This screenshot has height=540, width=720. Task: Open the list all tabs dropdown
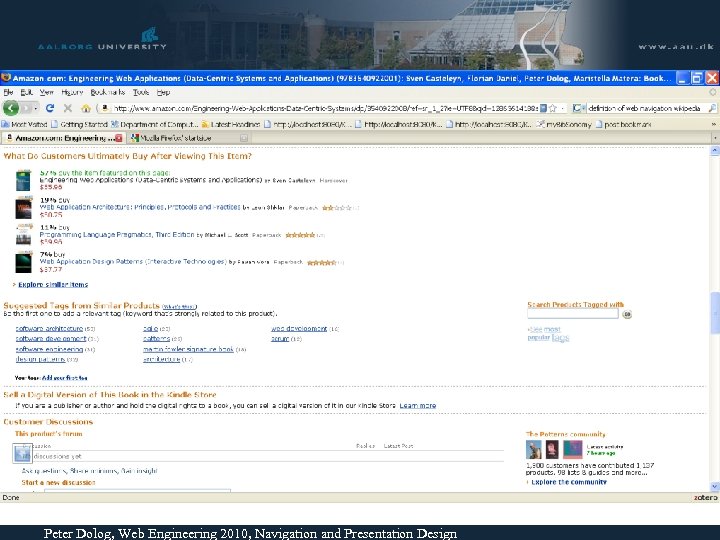coord(715,138)
